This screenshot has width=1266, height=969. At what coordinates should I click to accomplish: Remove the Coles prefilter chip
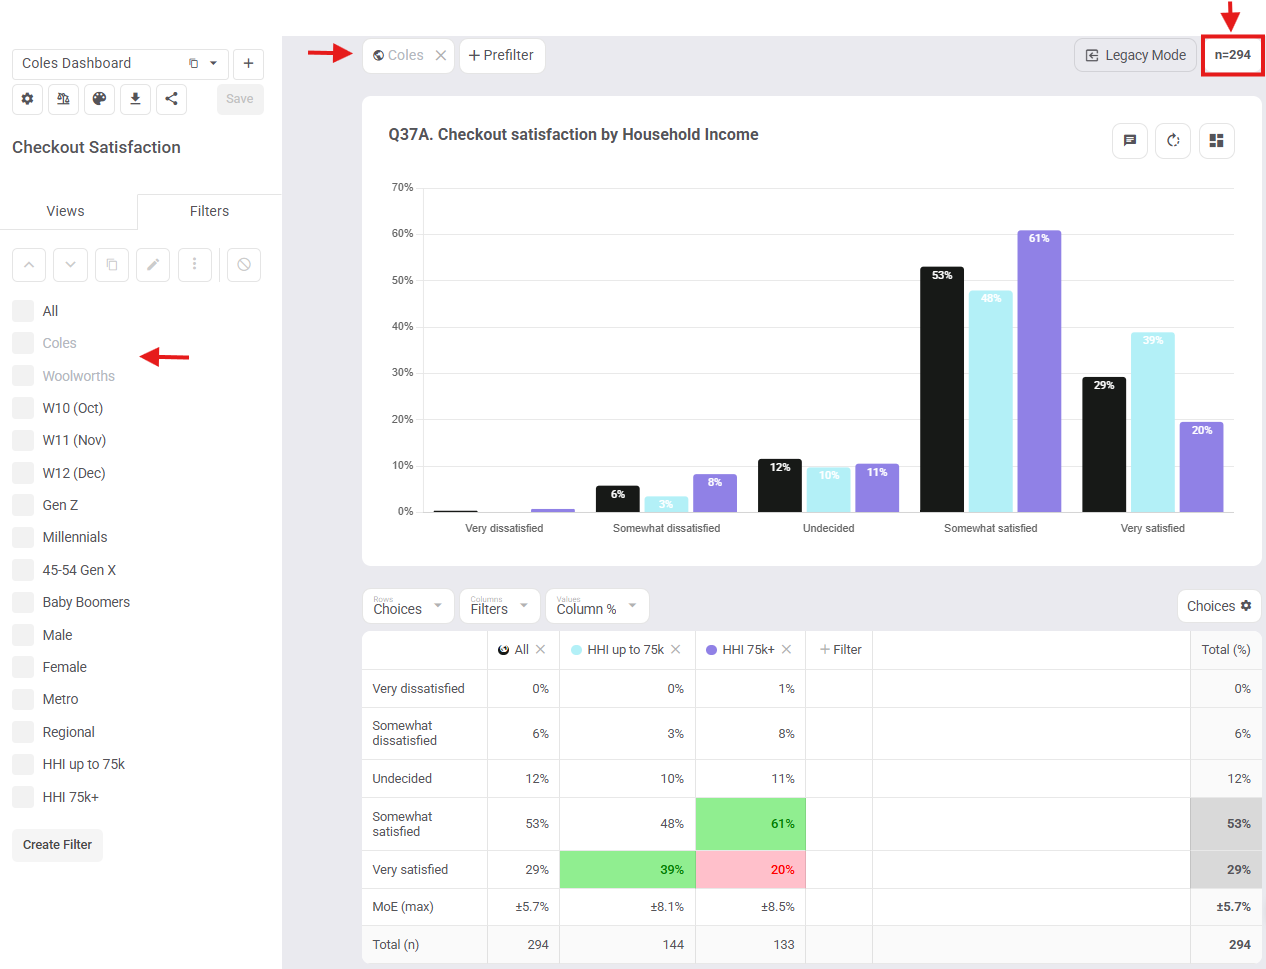point(441,56)
